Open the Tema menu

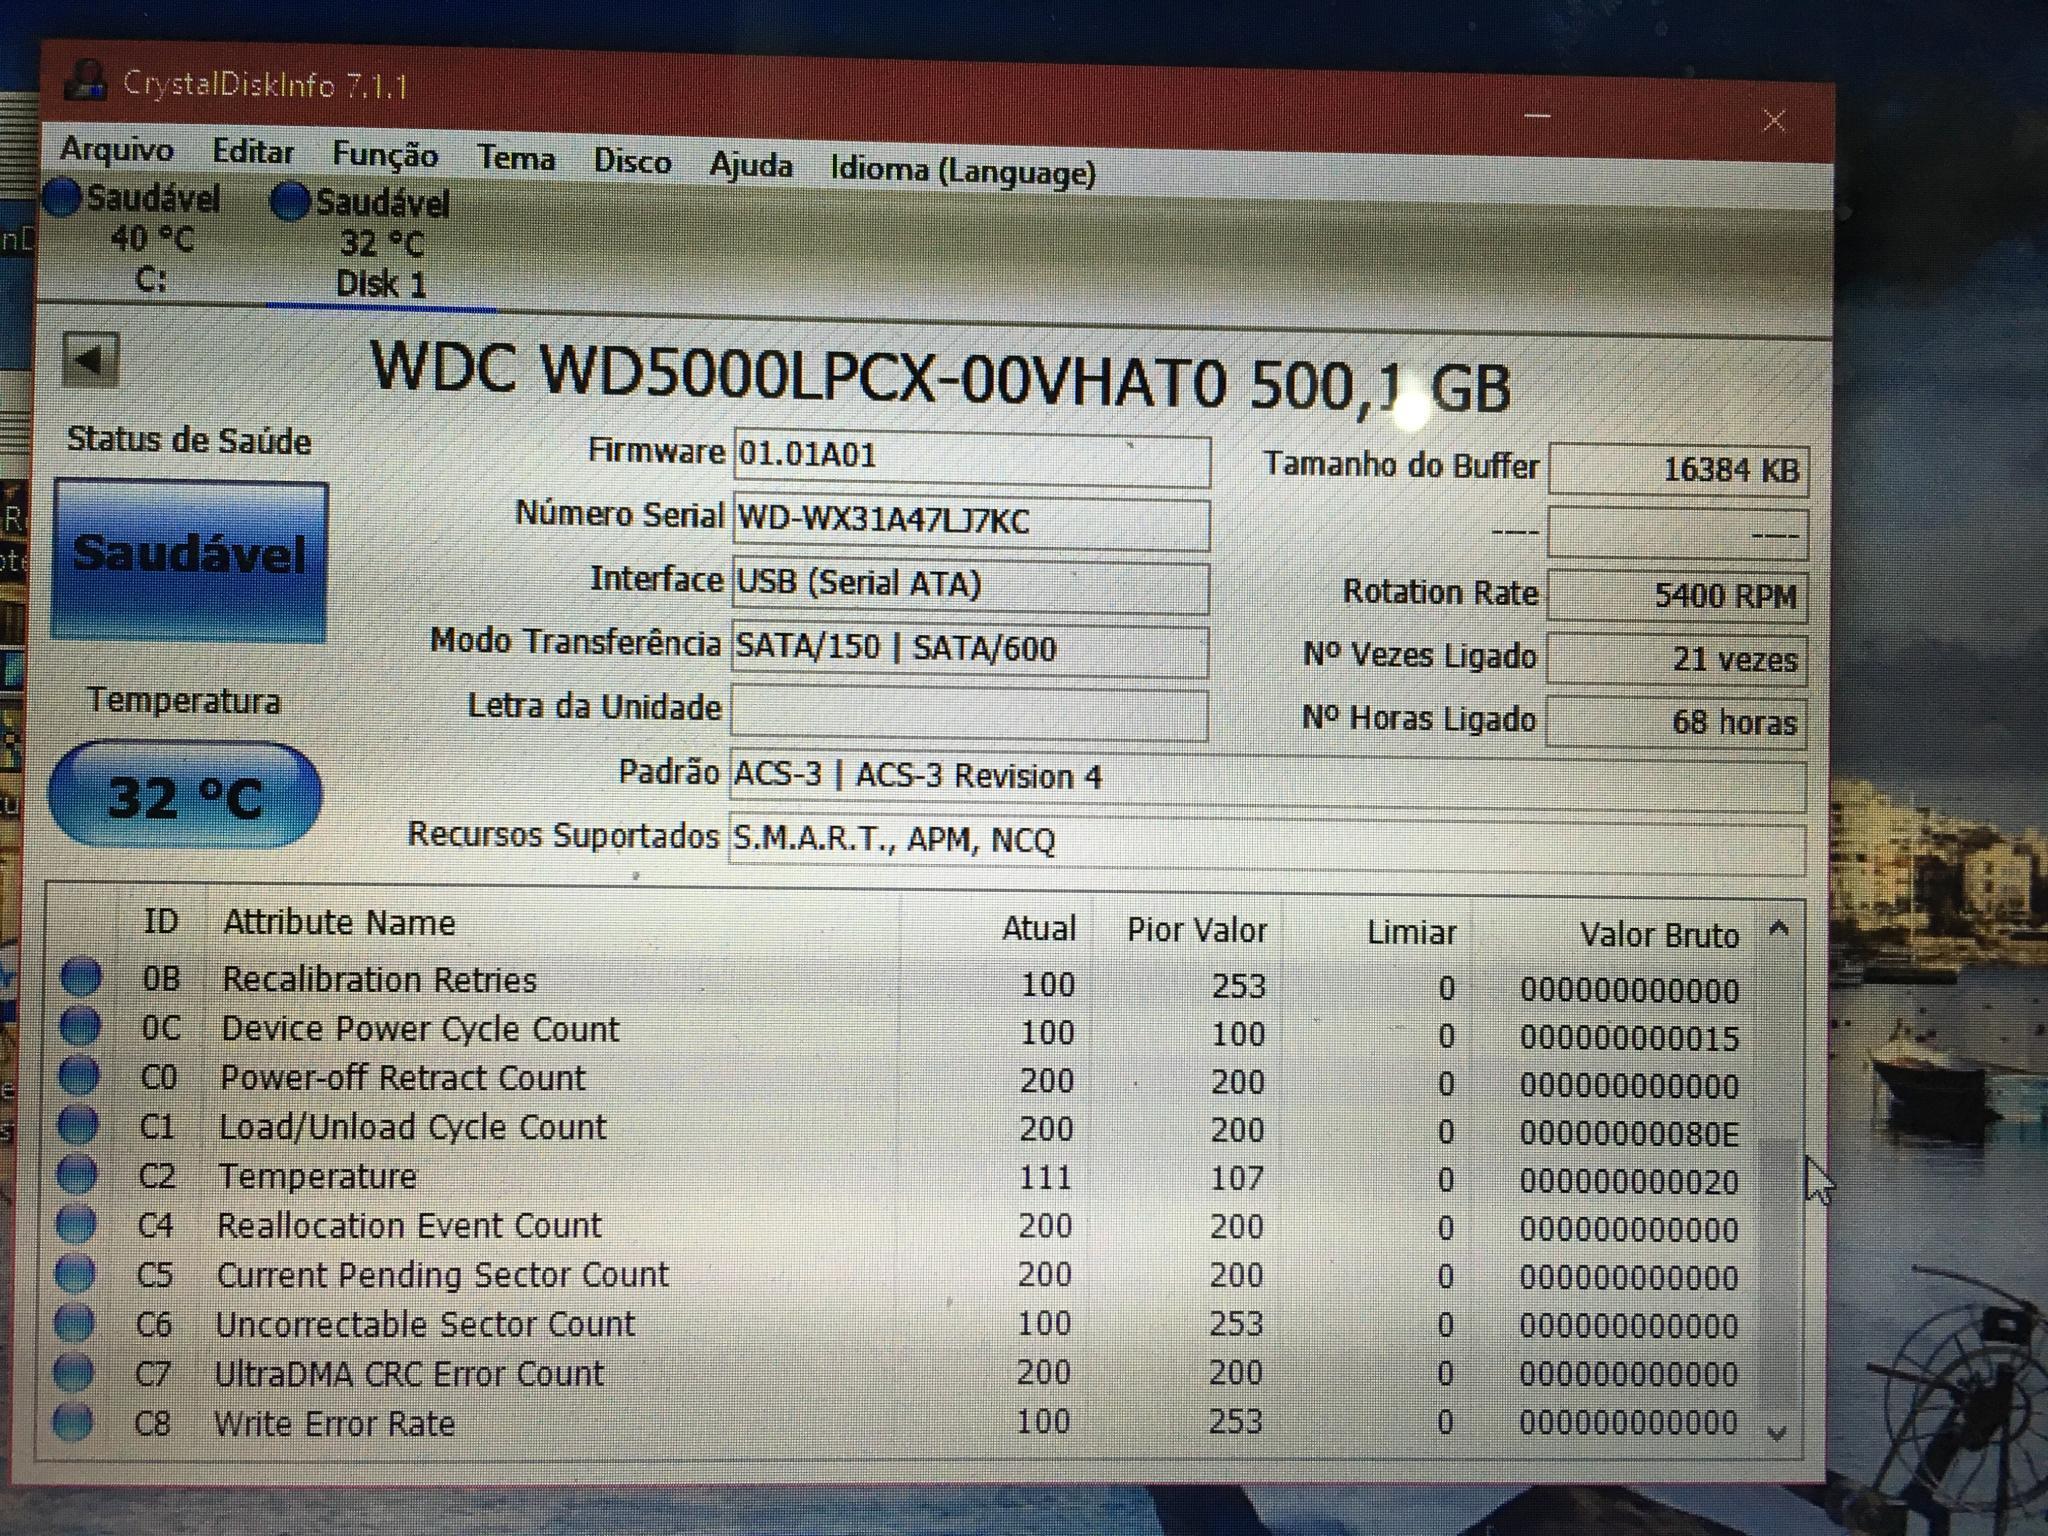coord(516,158)
